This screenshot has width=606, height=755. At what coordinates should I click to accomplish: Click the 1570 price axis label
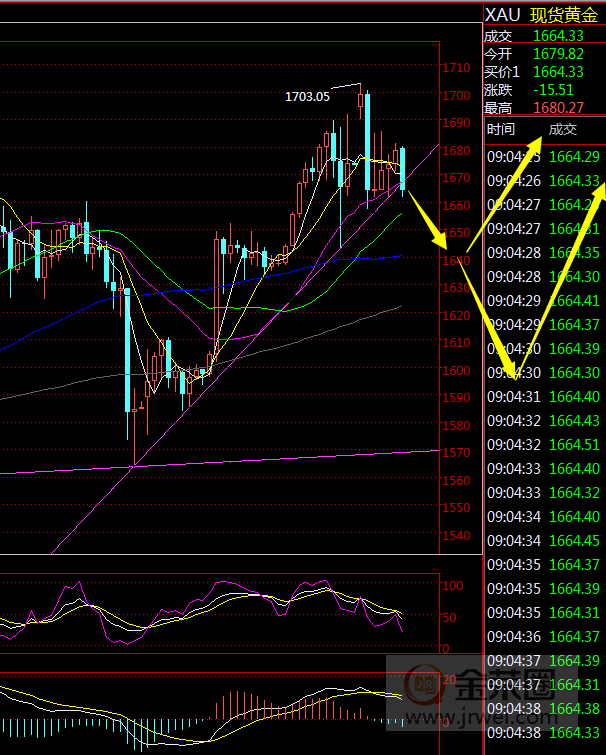pyautogui.click(x=456, y=453)
